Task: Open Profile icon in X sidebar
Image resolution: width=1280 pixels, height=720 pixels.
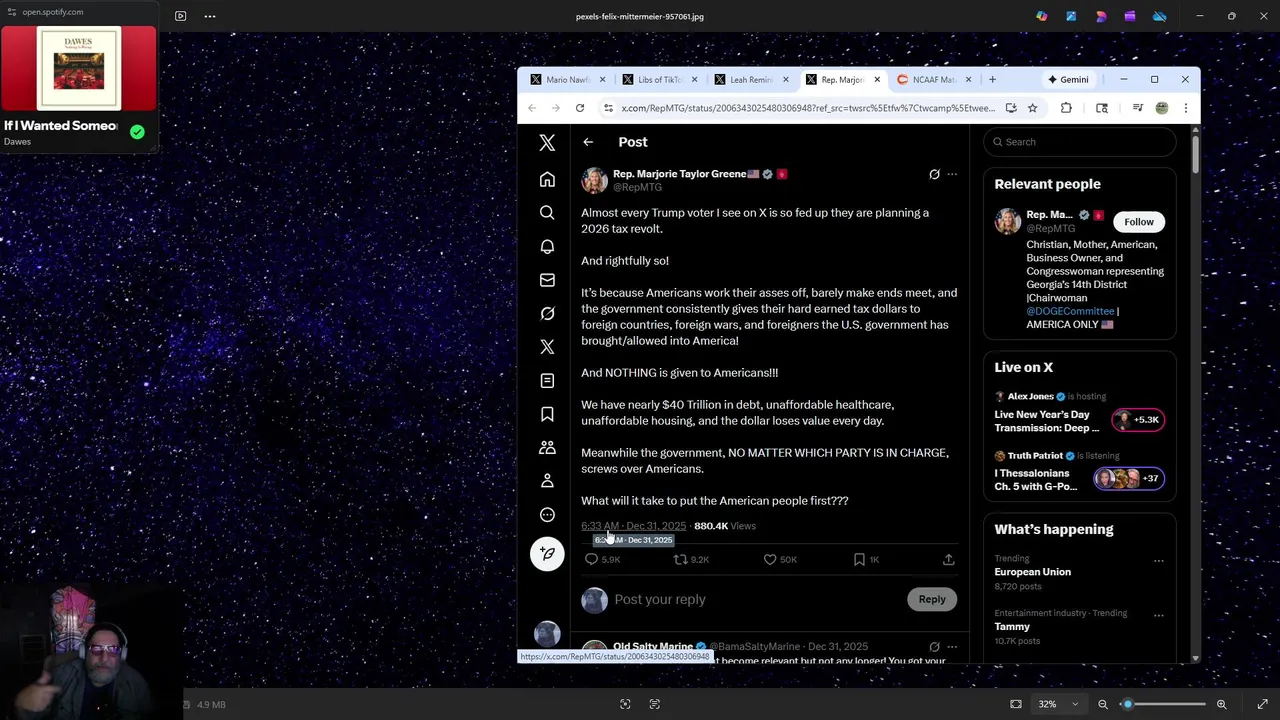Action: [547, 481]
